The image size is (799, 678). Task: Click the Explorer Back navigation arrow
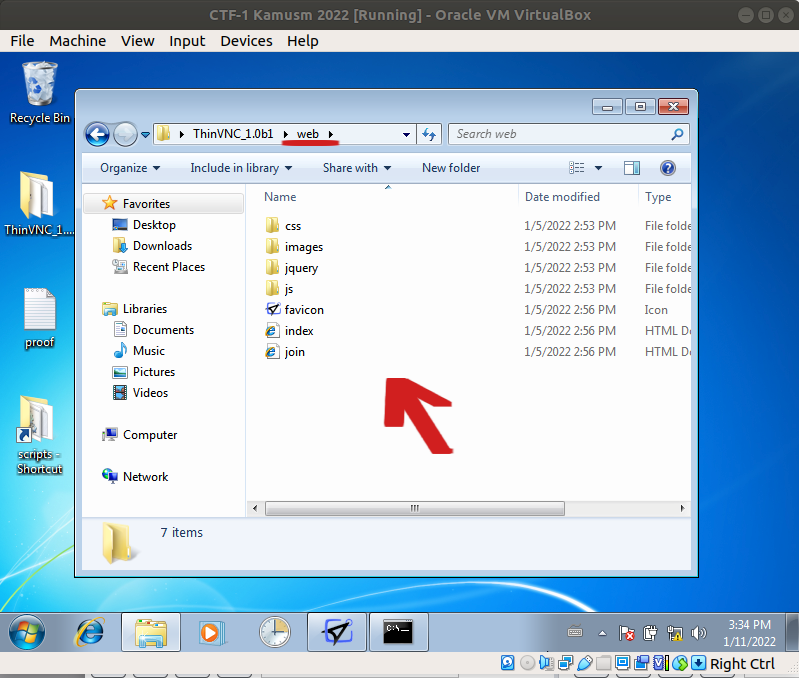[97, 134]
